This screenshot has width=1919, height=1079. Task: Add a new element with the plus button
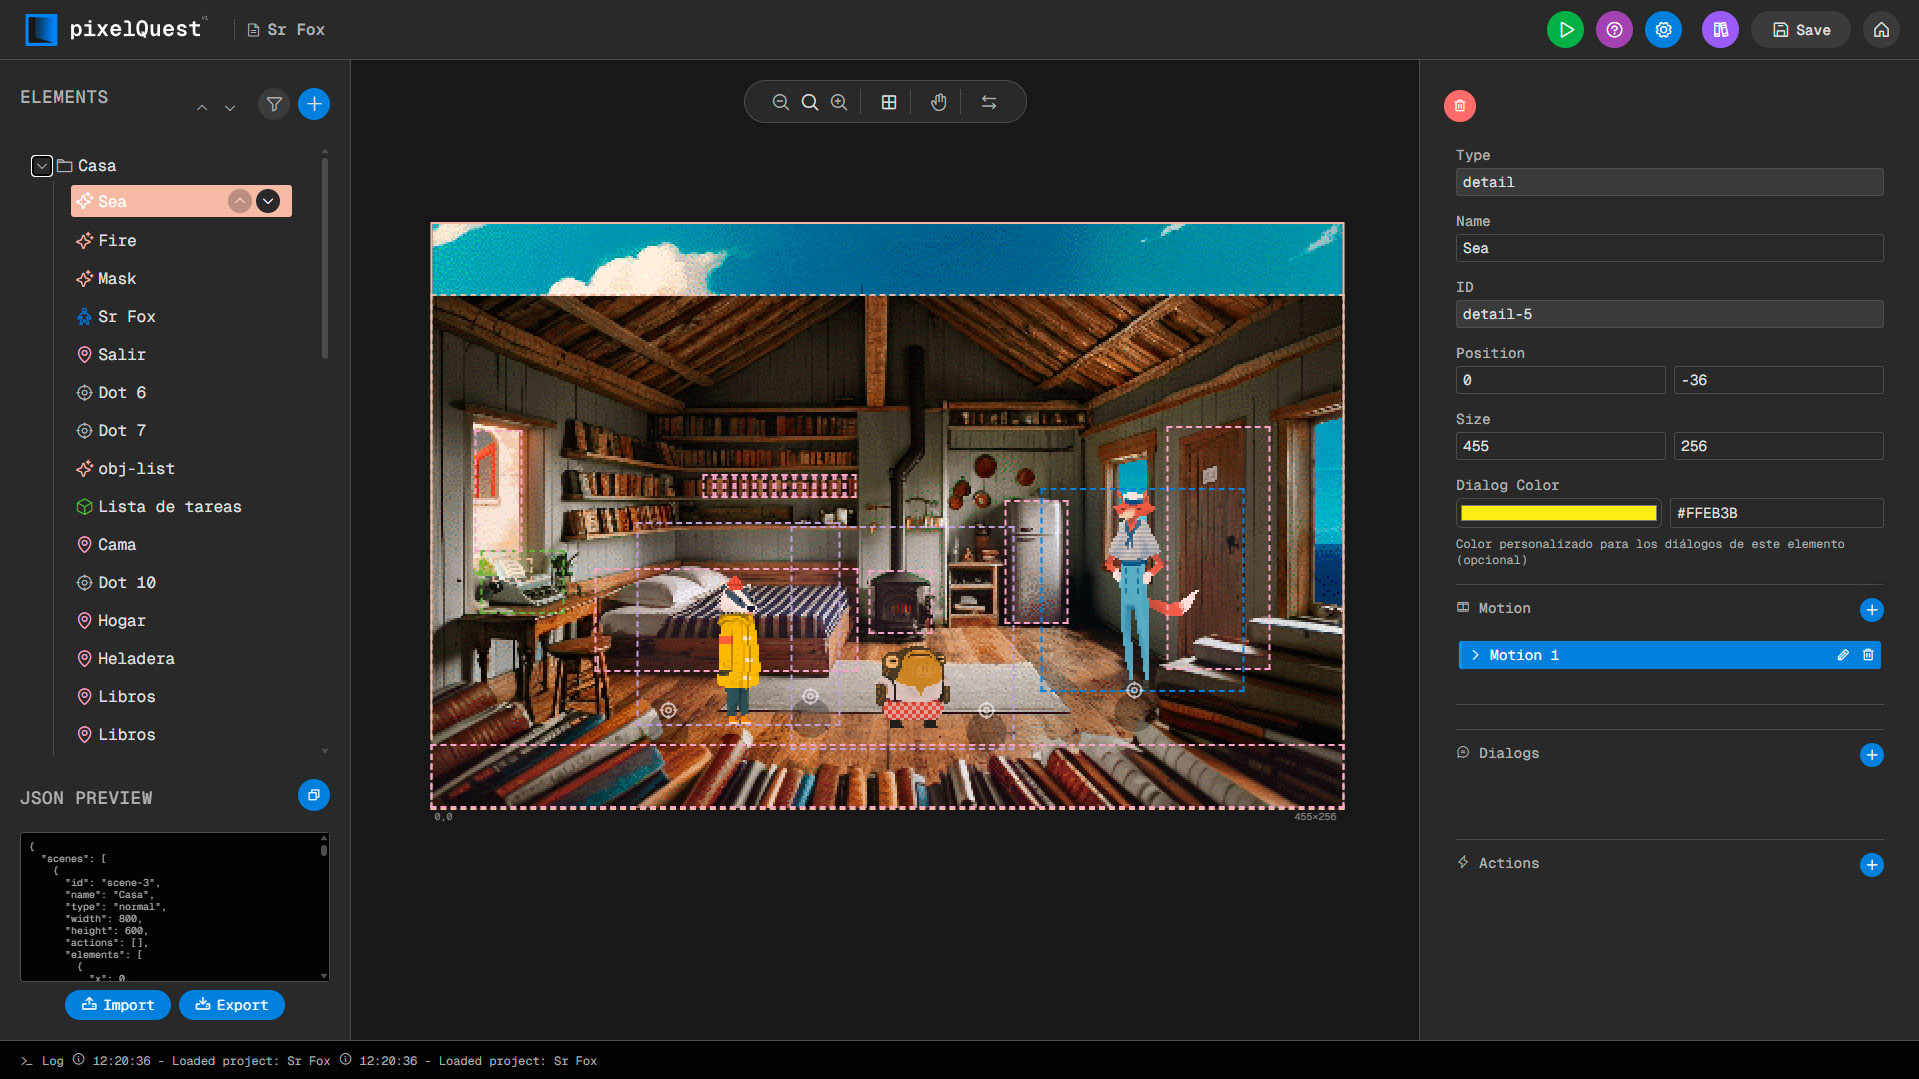[314, 103]
